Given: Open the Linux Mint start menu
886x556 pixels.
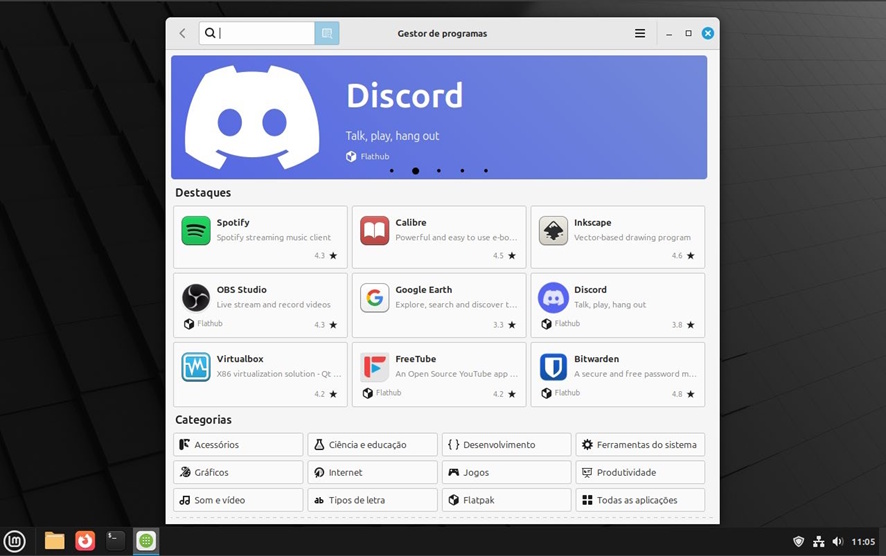Looking at the screenshot, I should [x=15, y=541].
